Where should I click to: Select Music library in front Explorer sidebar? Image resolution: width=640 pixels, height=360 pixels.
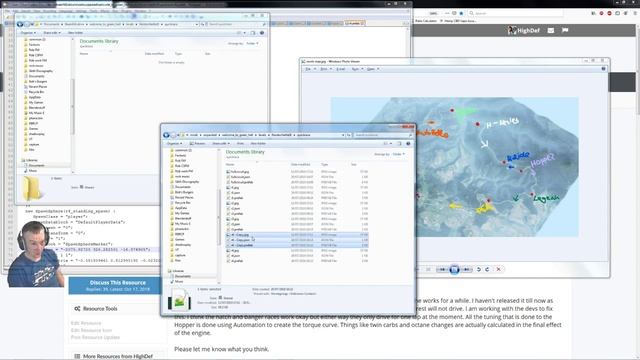(x=179, y=282)
